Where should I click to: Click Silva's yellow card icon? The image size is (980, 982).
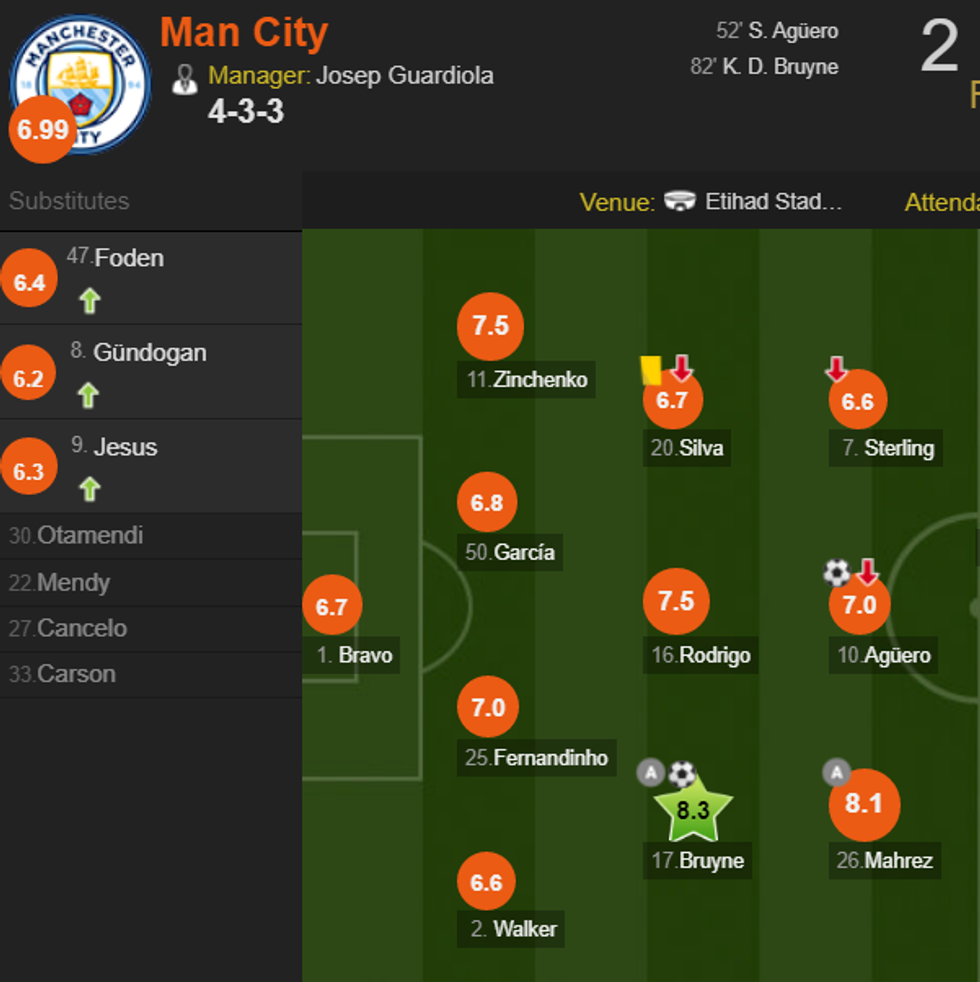pyautogui.click(x=651, y=371)
